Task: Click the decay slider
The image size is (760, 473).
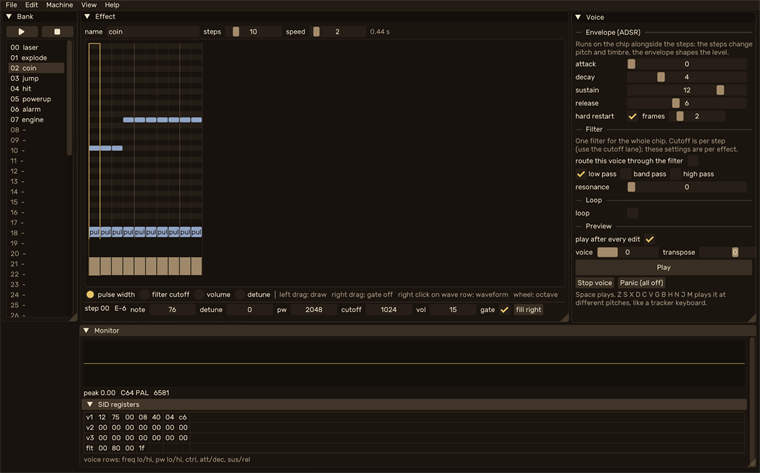Action: point(686,77)
